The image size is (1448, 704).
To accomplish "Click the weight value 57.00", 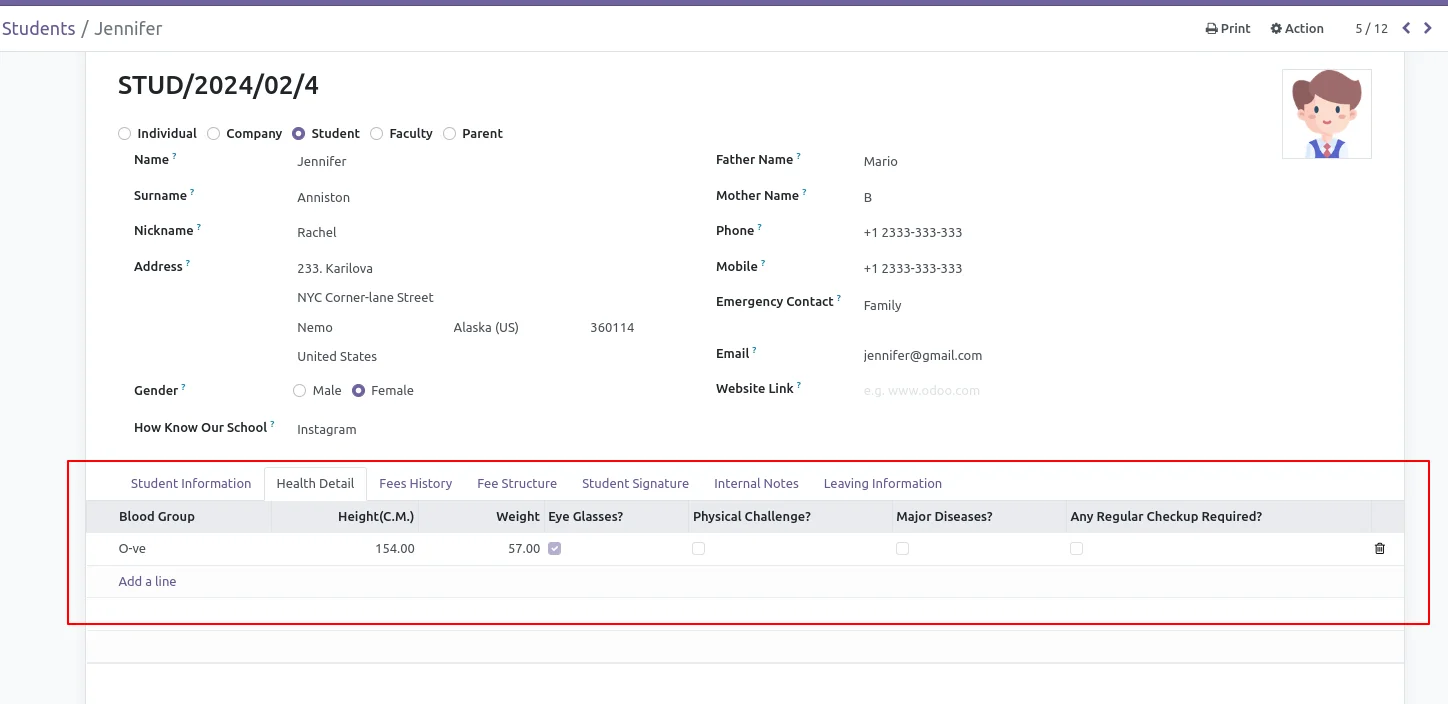I will (524, 548).
